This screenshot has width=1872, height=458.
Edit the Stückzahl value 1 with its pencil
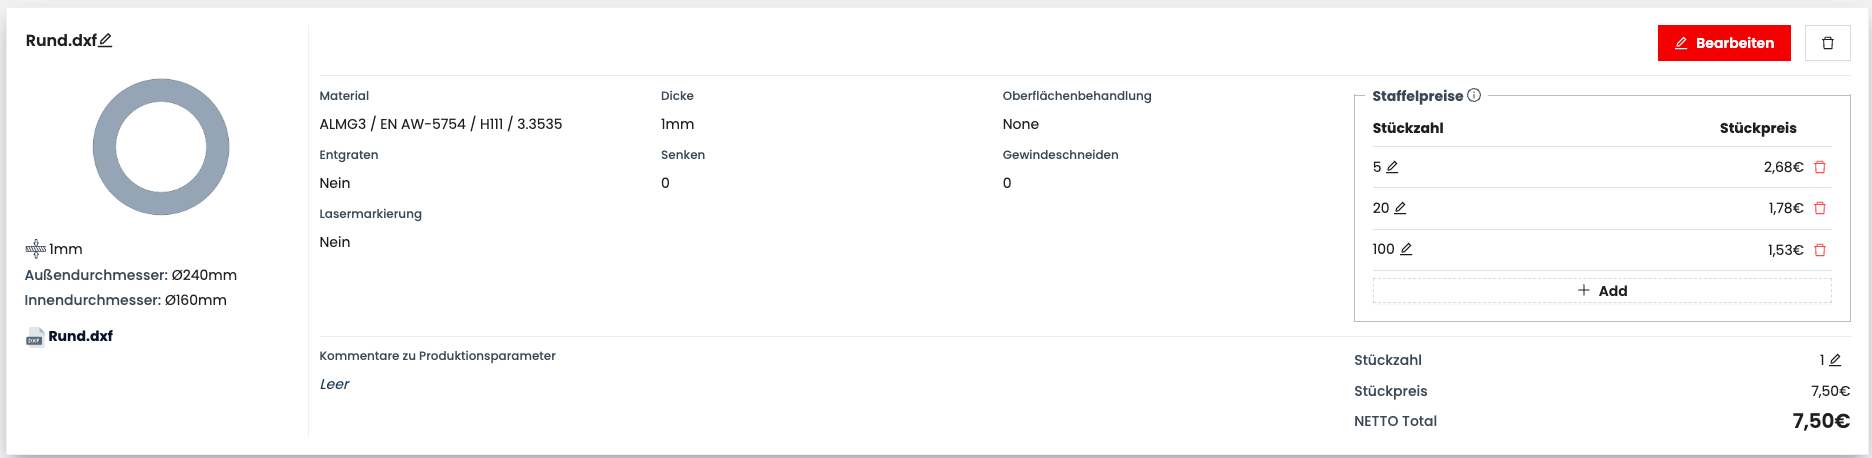tap(1835, 360)
